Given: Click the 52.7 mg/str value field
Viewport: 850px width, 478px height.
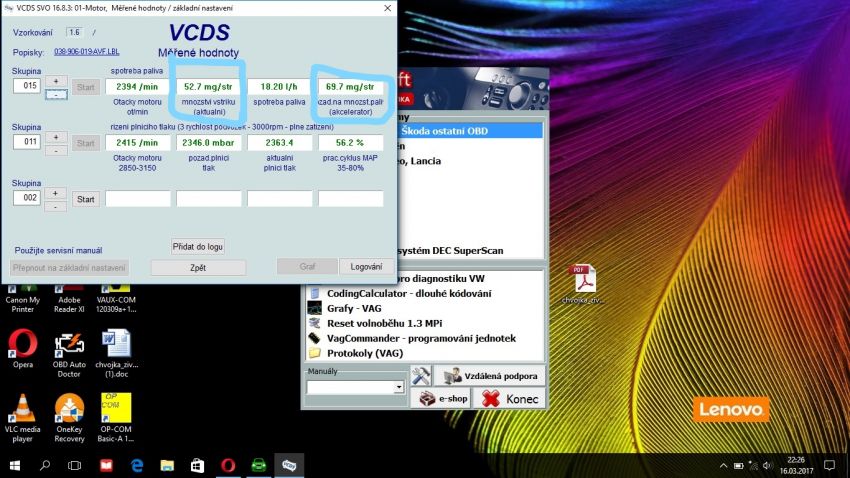Looking at the screenshot, I should tap(208, 87).
